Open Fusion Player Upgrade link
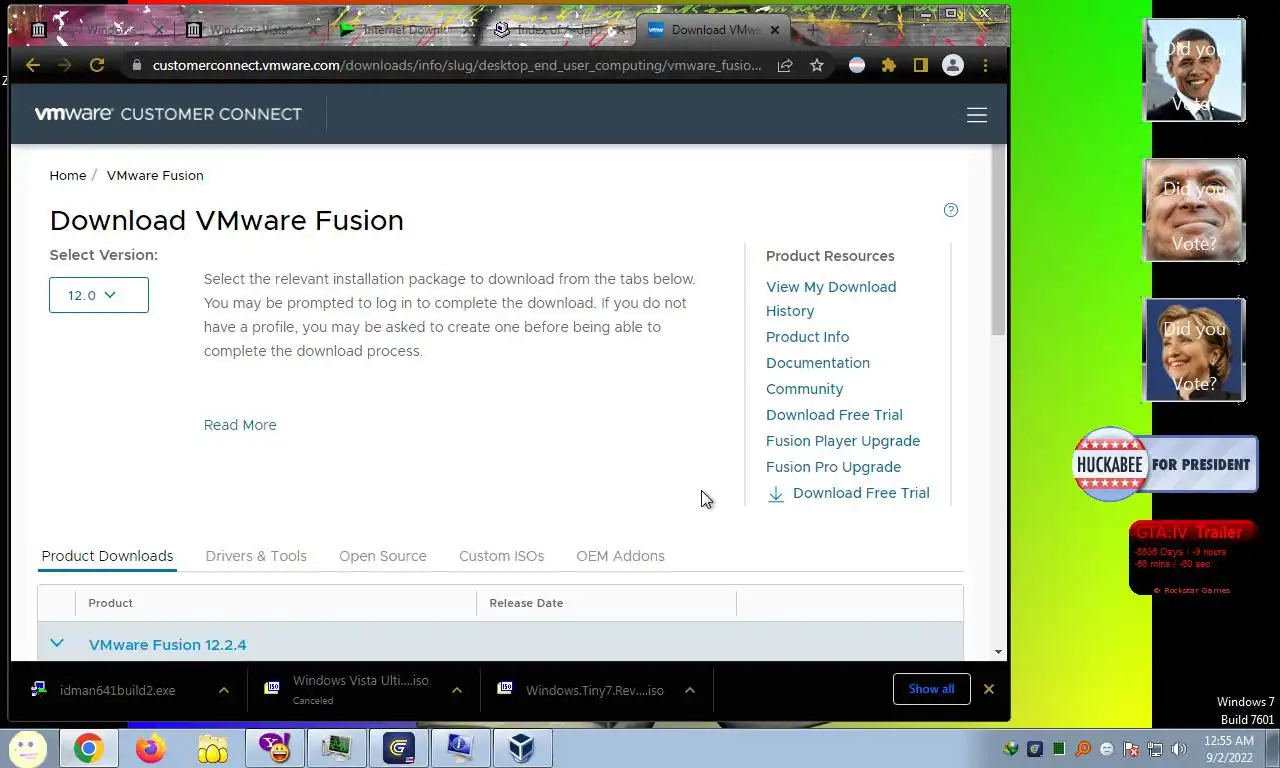Viewport: 1280px width, 768px height. click(x=843, y=441)
